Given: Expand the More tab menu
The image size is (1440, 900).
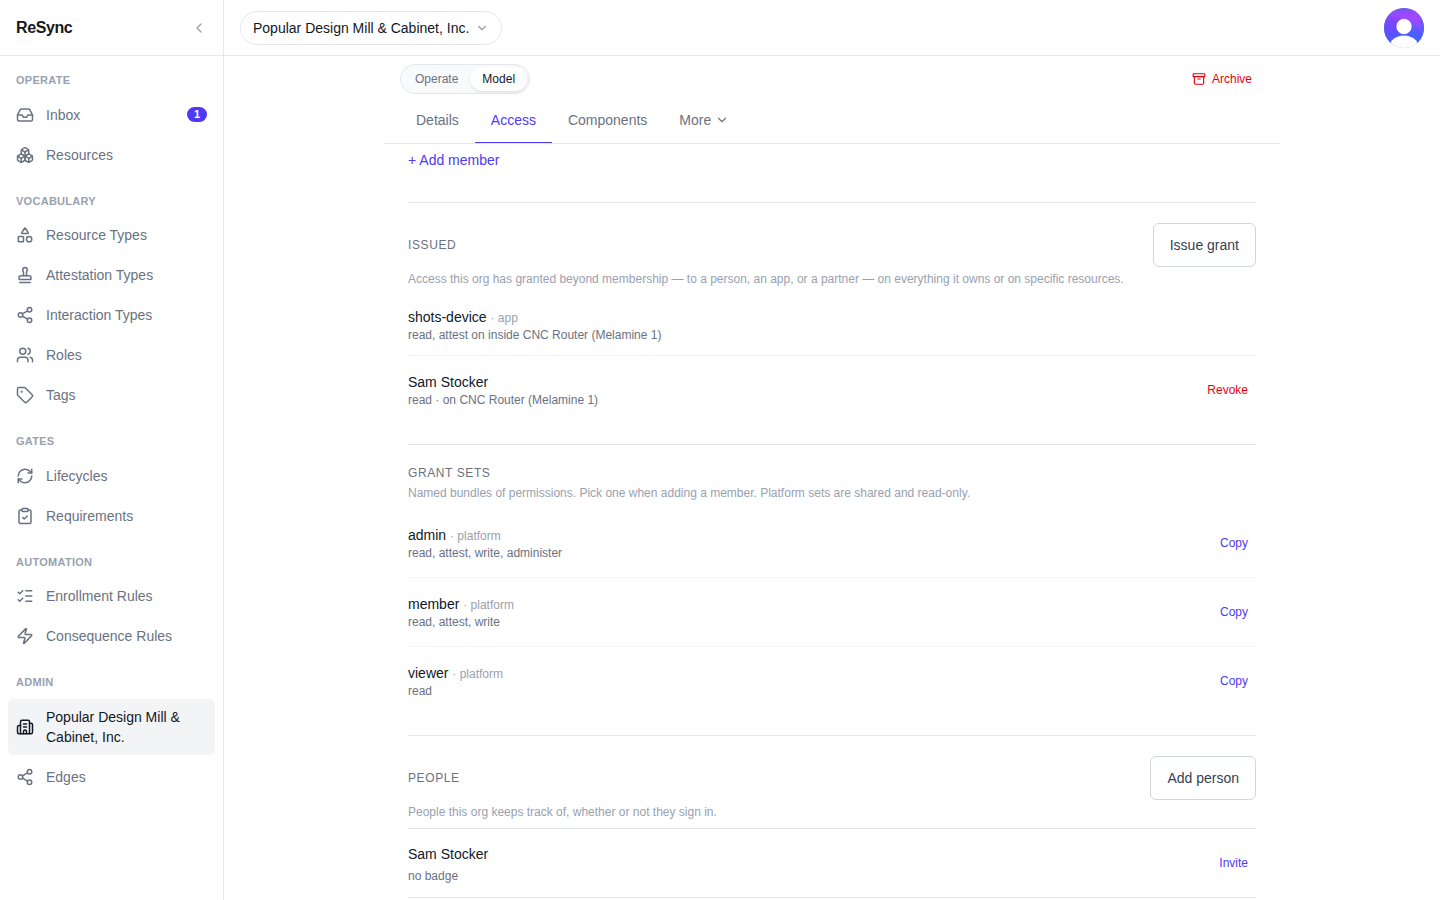Looking at the screenshot, I should [x=702, y=120].
